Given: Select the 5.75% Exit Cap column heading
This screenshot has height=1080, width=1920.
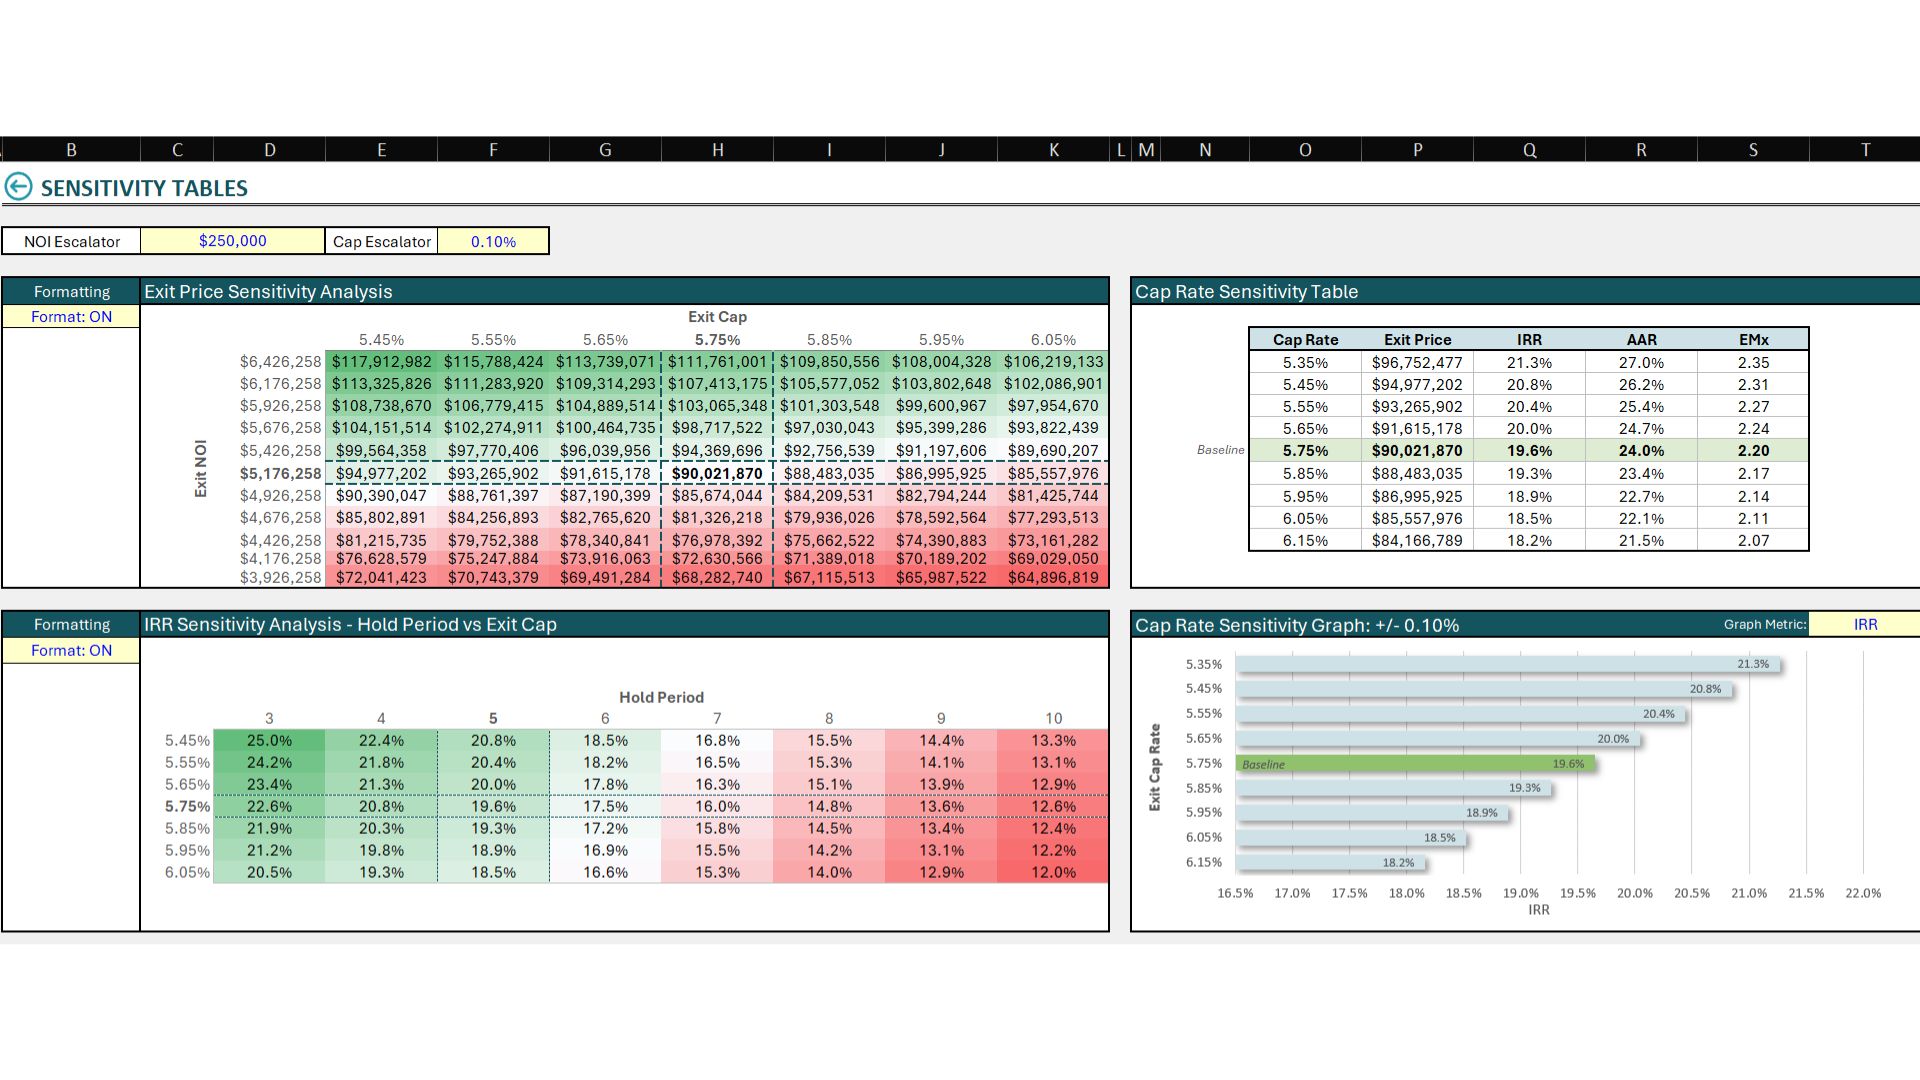Looking at the screenshot, I should pos(717,340).
